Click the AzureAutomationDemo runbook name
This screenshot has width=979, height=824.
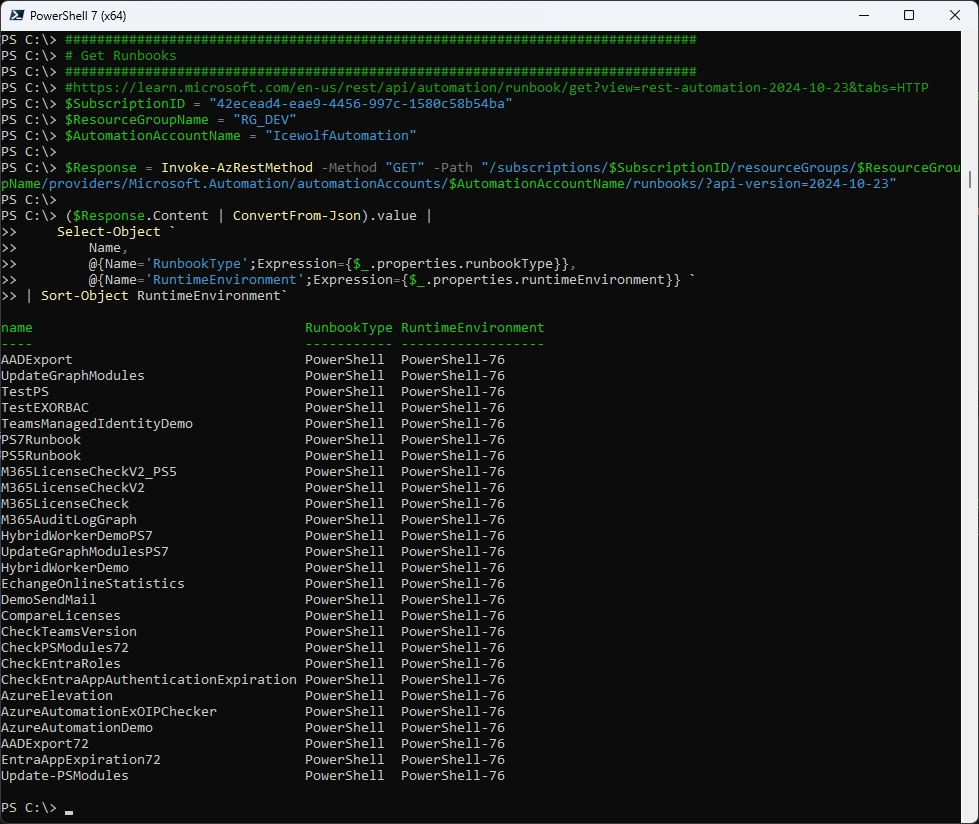coord(77,728)
